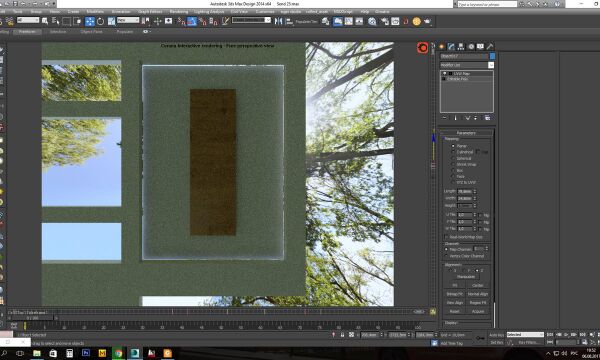Open the reference coordinate system dropdown

point(128,20)
